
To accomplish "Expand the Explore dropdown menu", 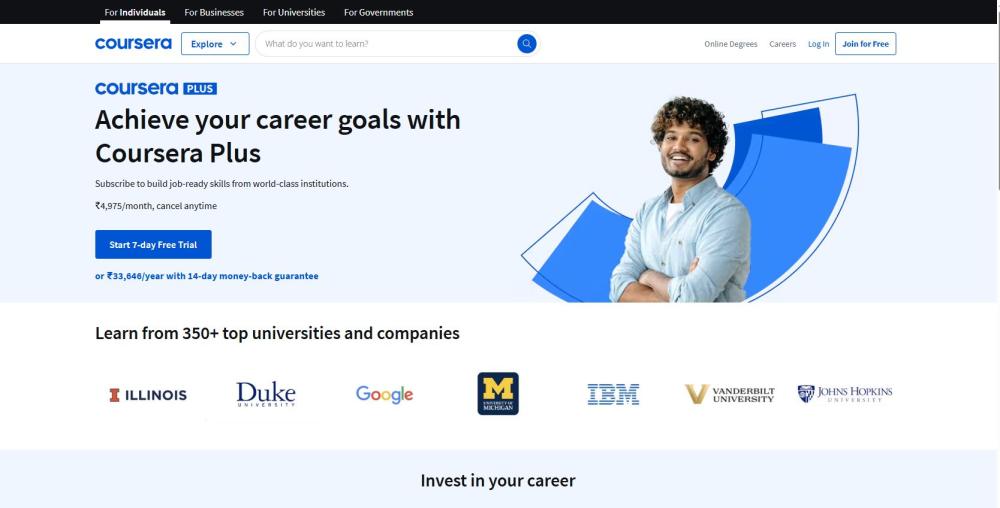I will [215, 44].
